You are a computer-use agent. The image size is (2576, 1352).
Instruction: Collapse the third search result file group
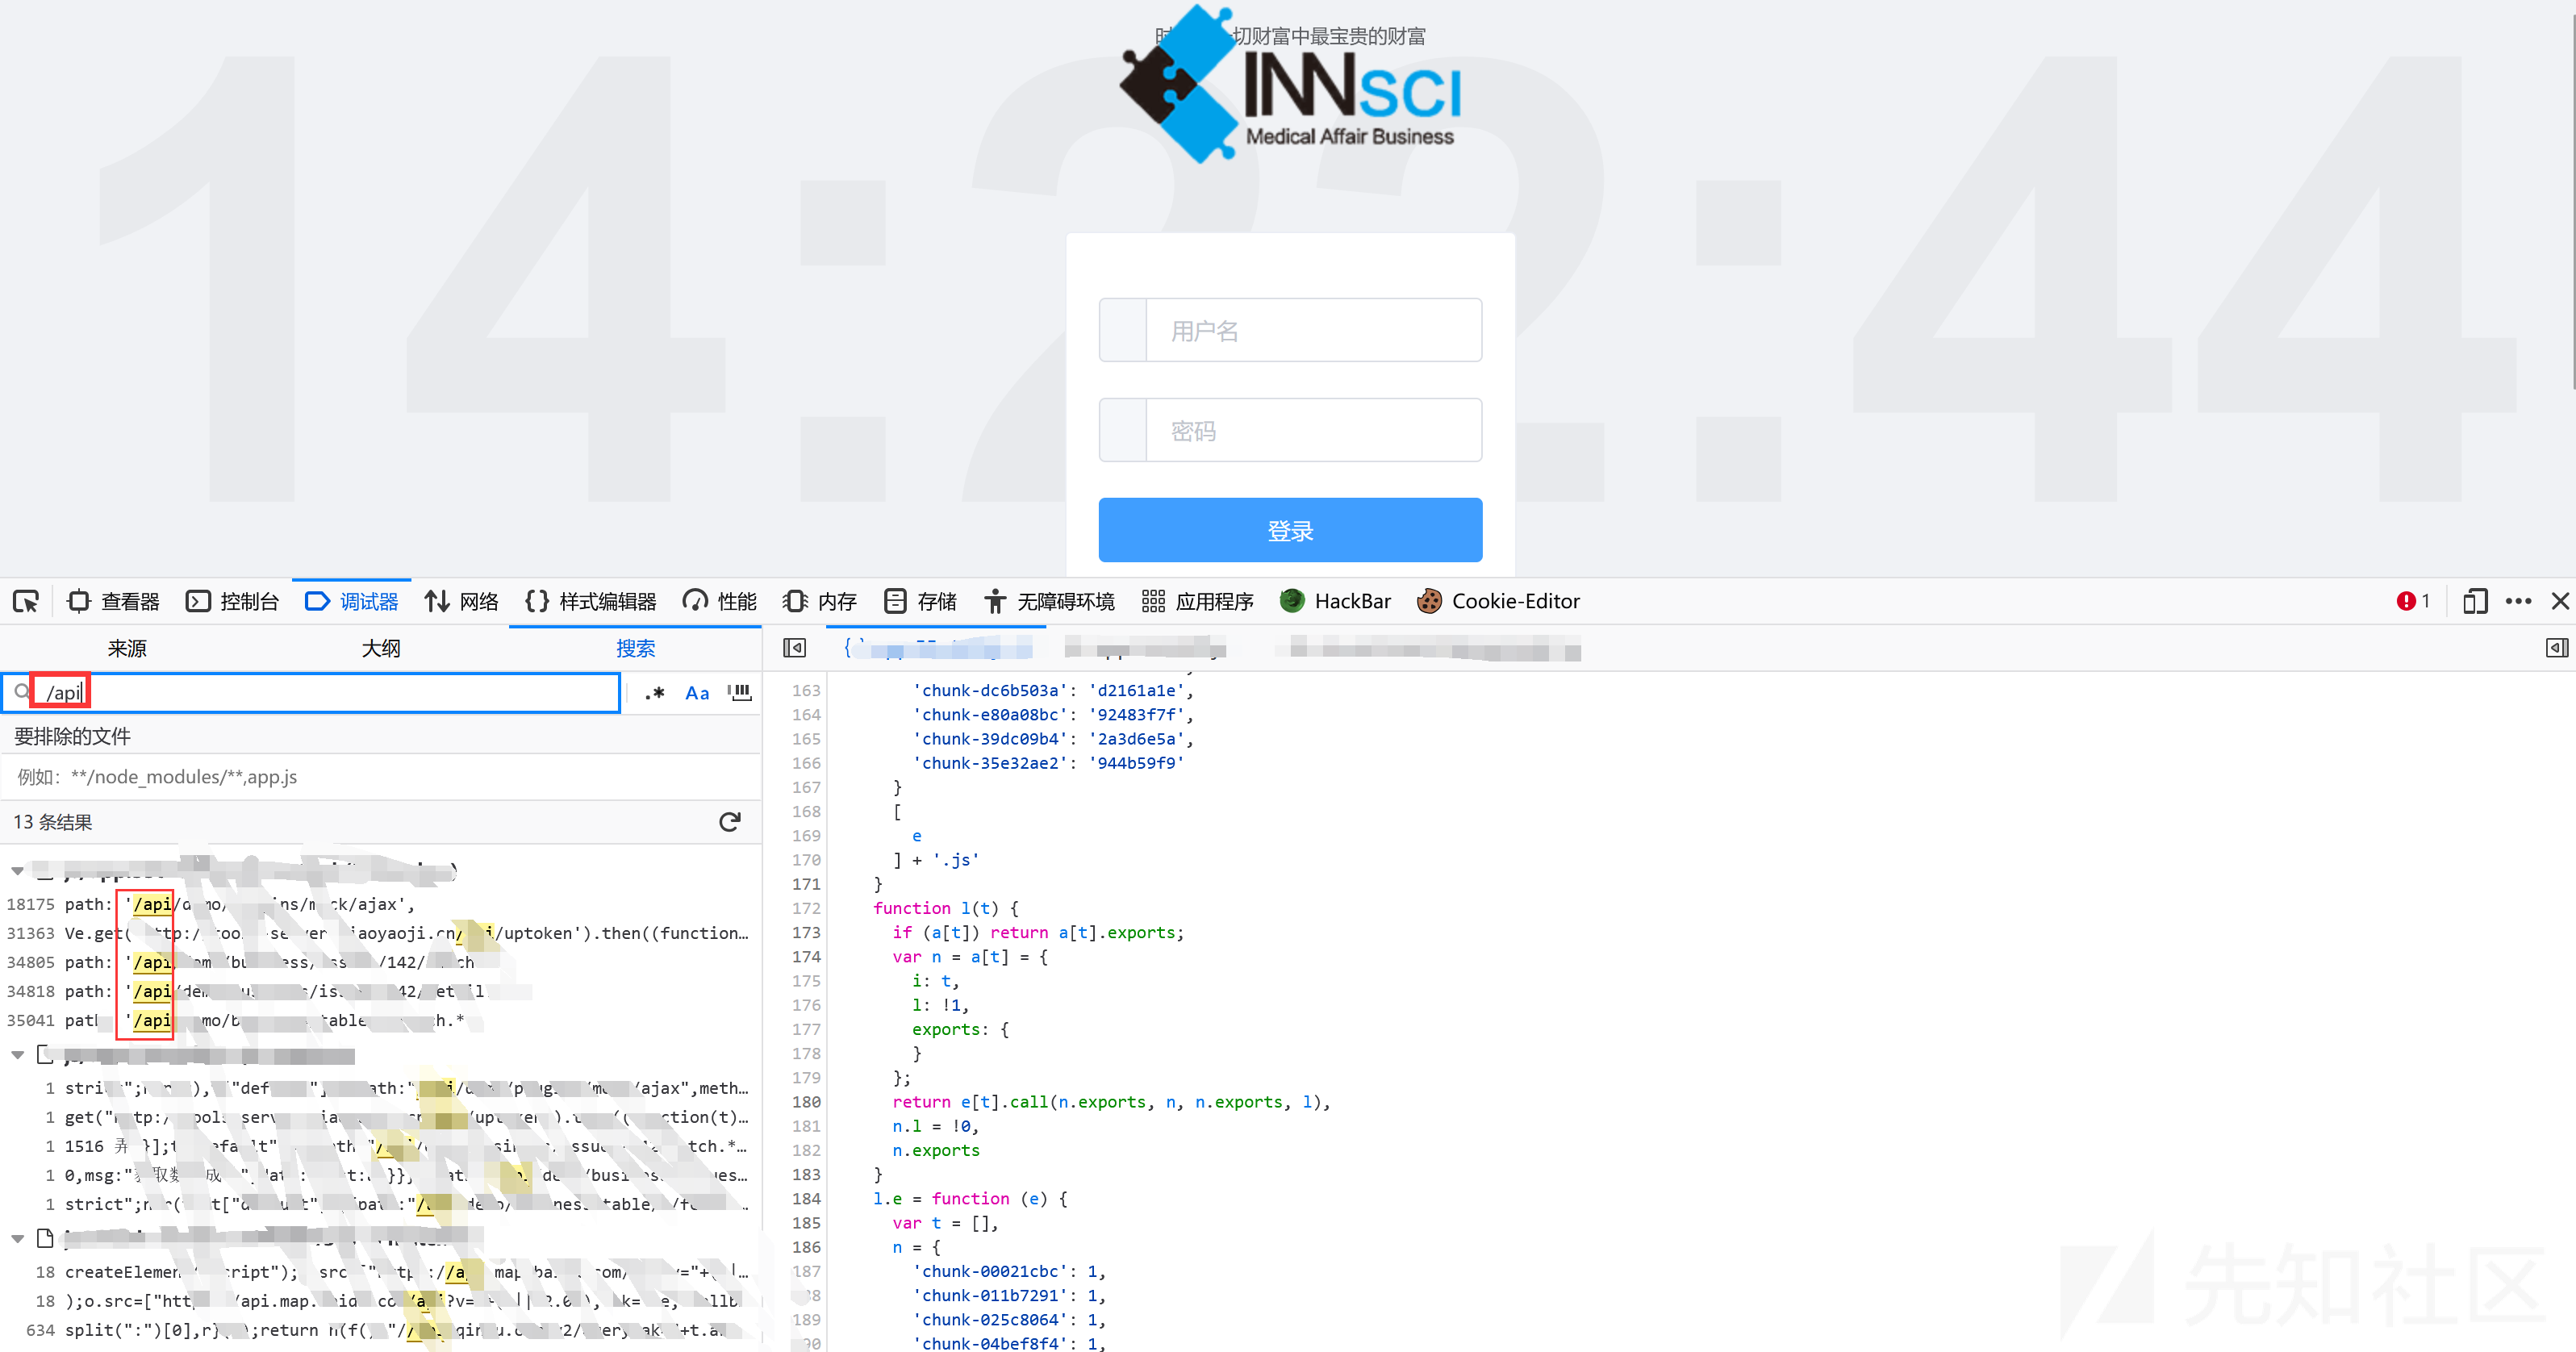click(x=18, y=1239)
